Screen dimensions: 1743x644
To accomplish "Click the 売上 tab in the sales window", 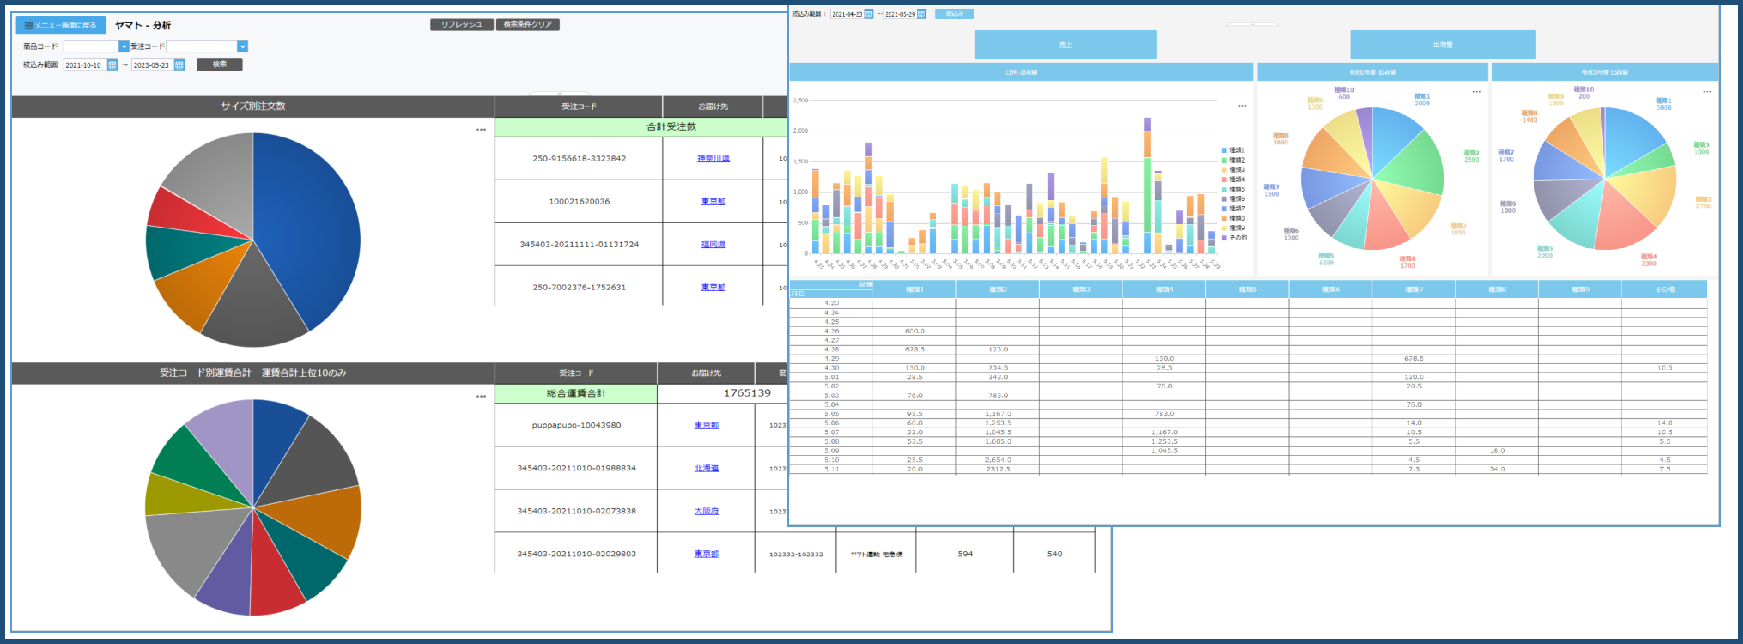I will 1066,45.
